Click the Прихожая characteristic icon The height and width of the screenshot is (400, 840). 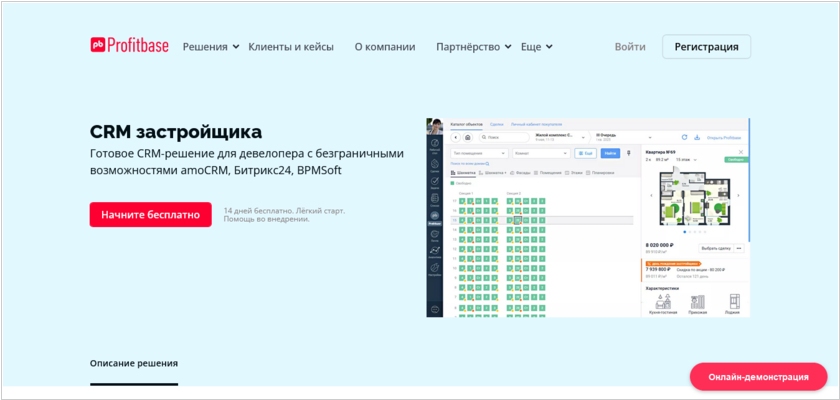click(698, 301)
